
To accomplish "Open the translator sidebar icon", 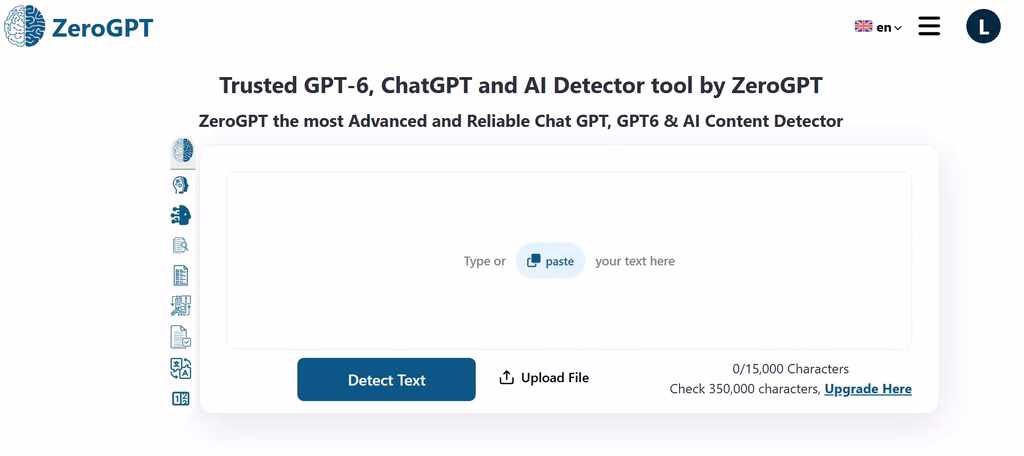I will (181, 368).
